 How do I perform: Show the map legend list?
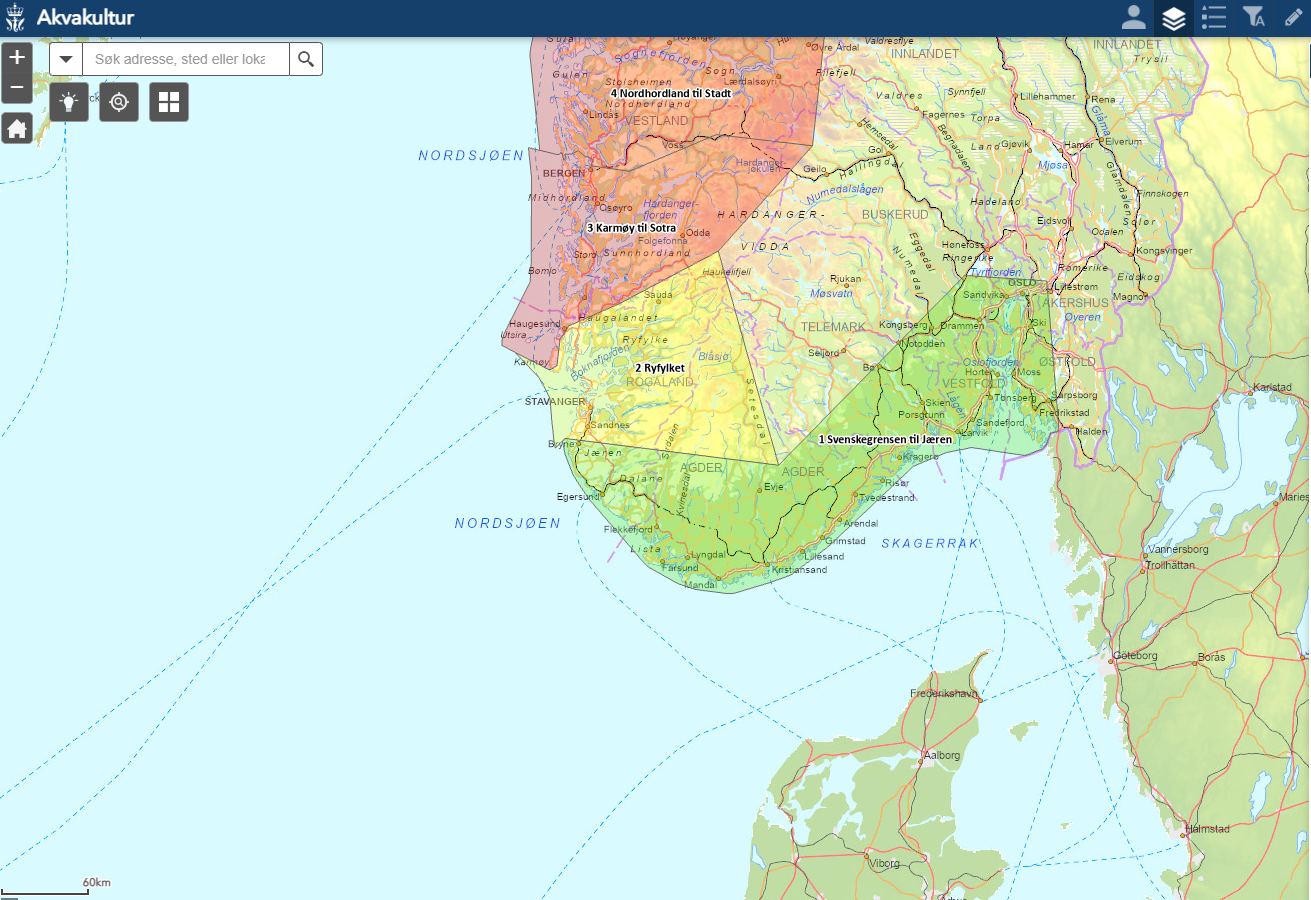1214,18
